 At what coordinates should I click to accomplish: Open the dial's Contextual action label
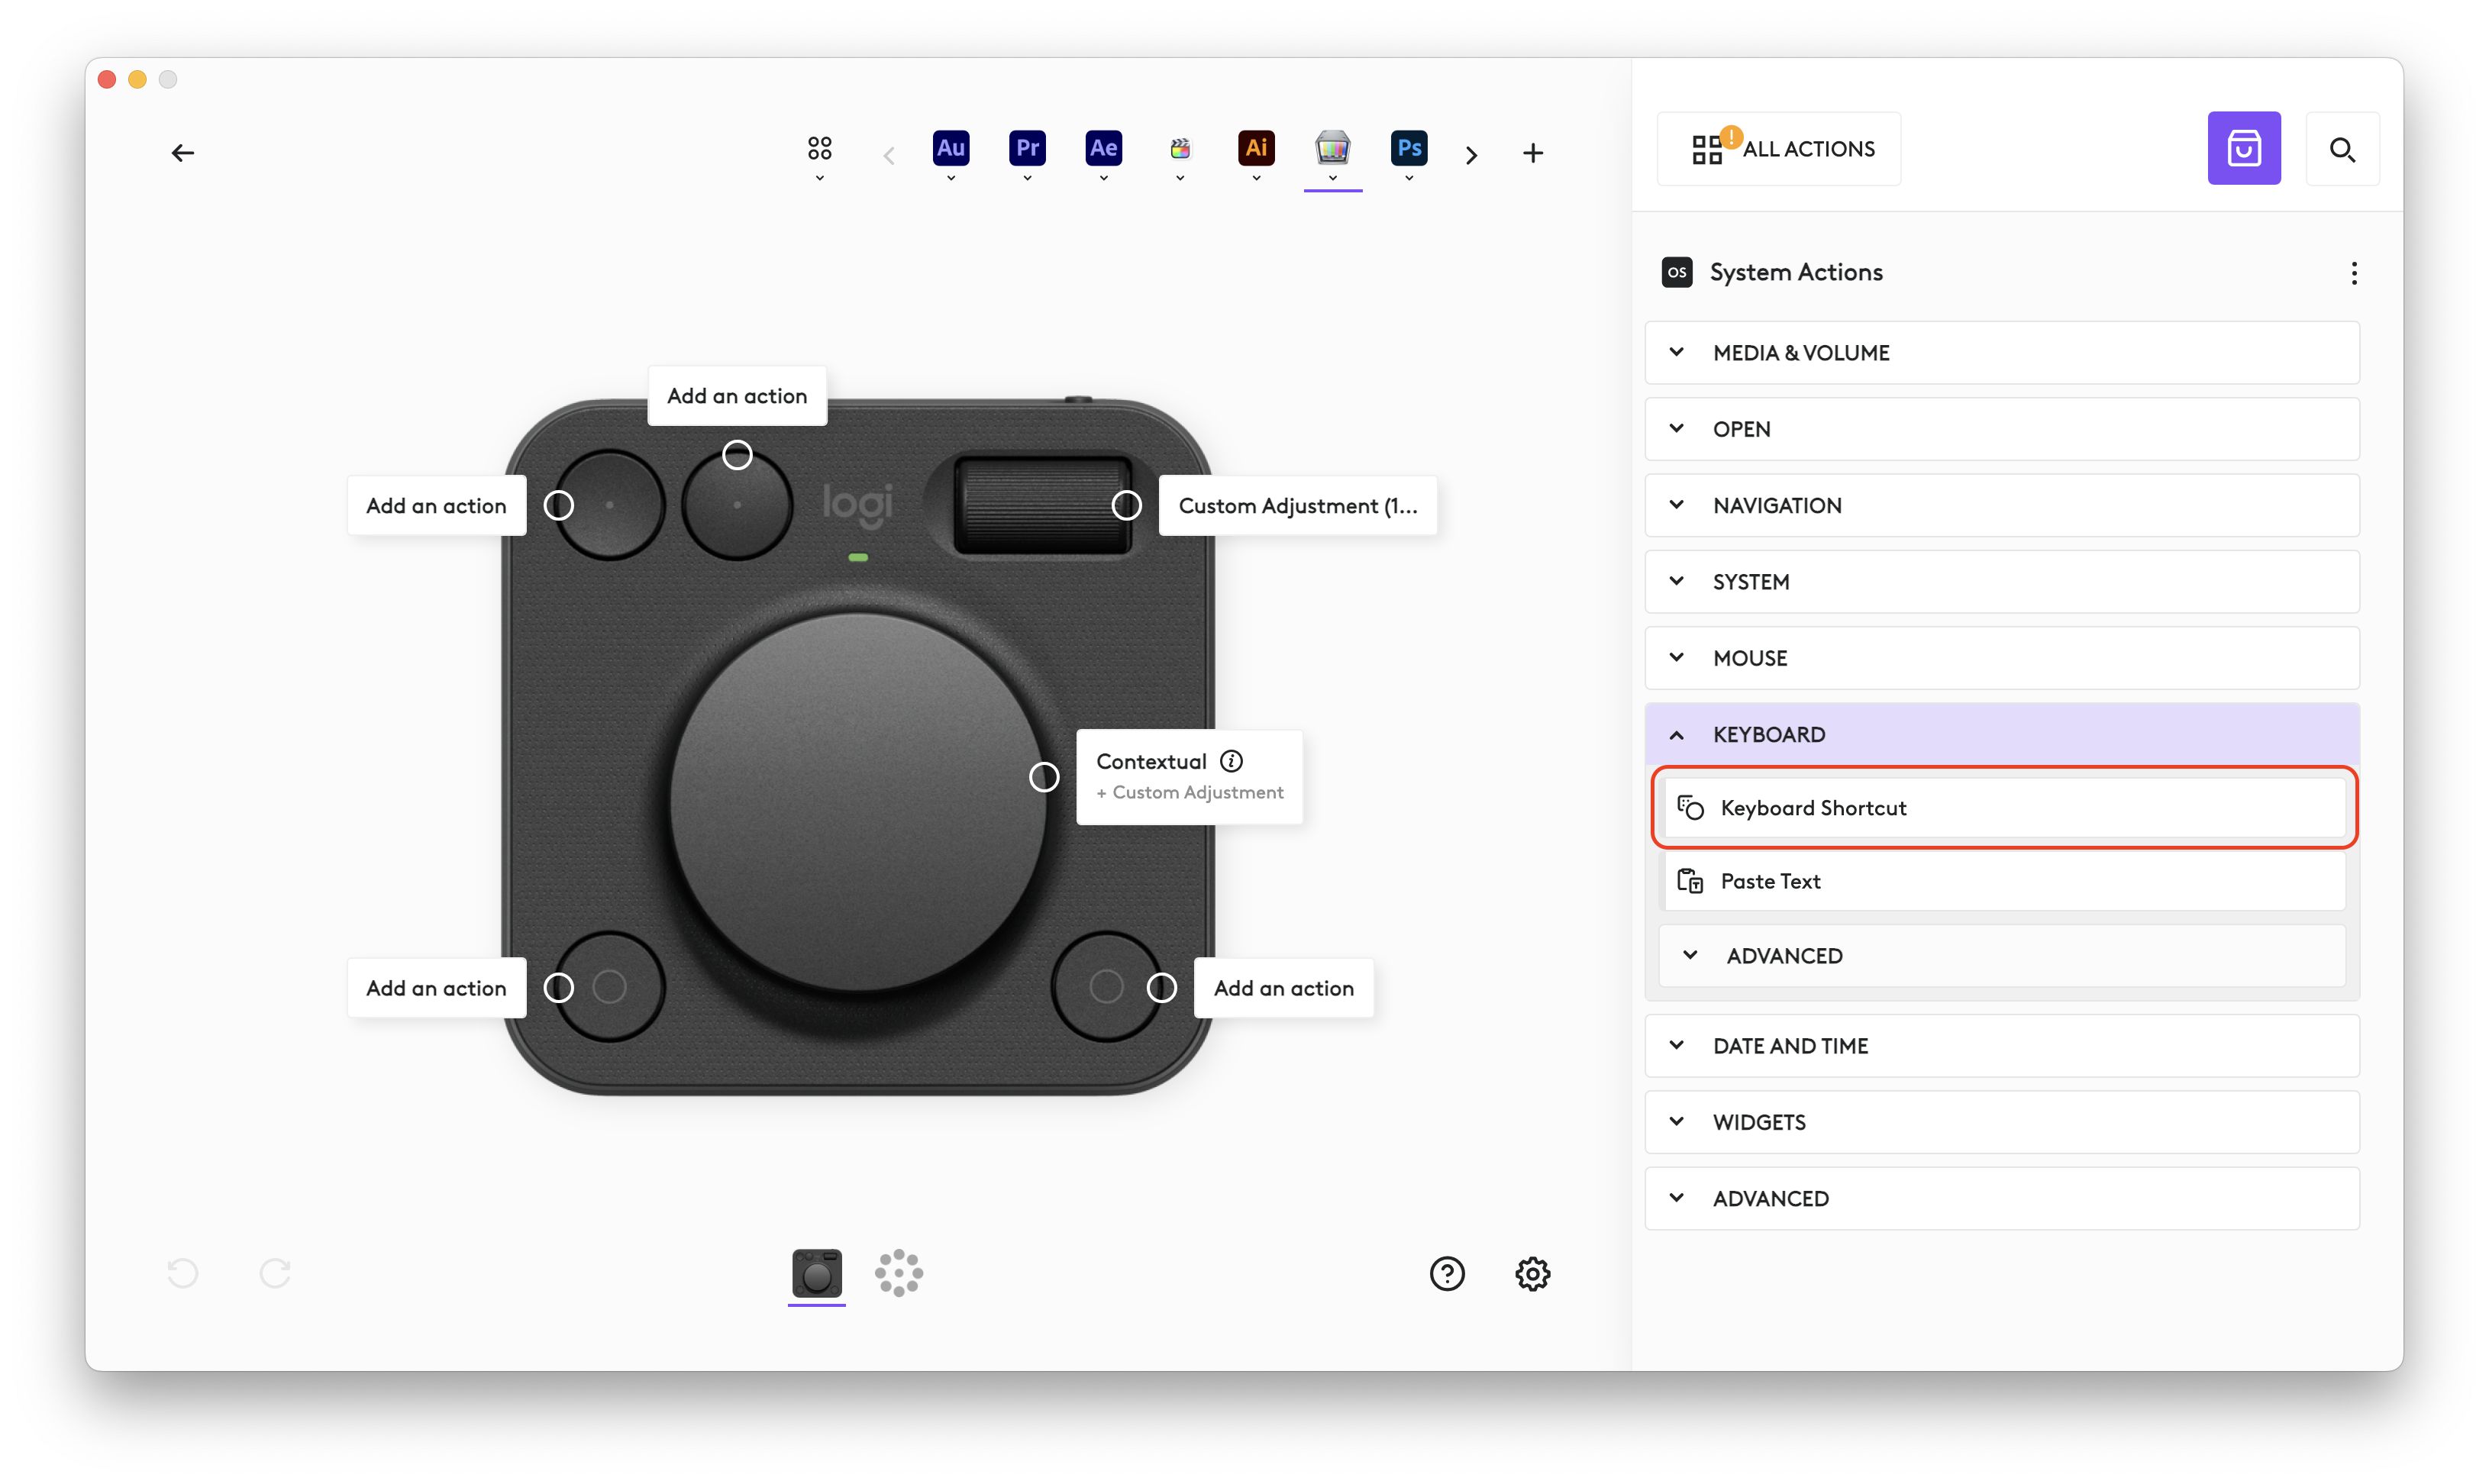click(1189, 777)
